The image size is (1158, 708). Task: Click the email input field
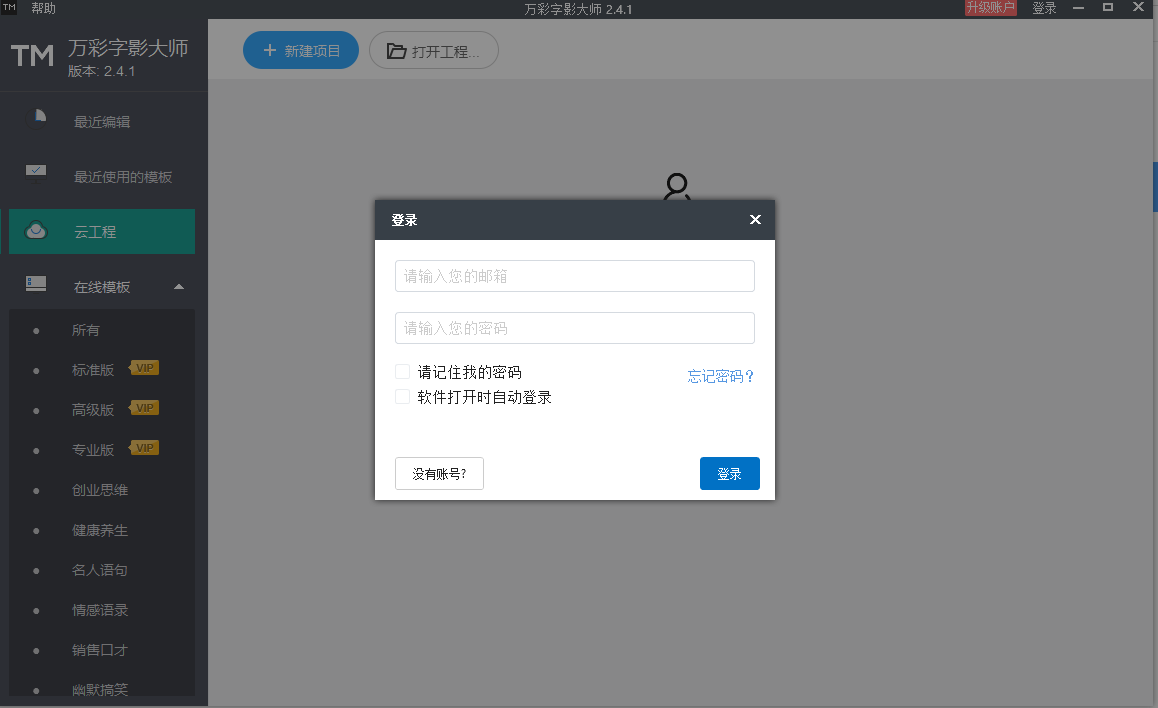coord(574,276)
